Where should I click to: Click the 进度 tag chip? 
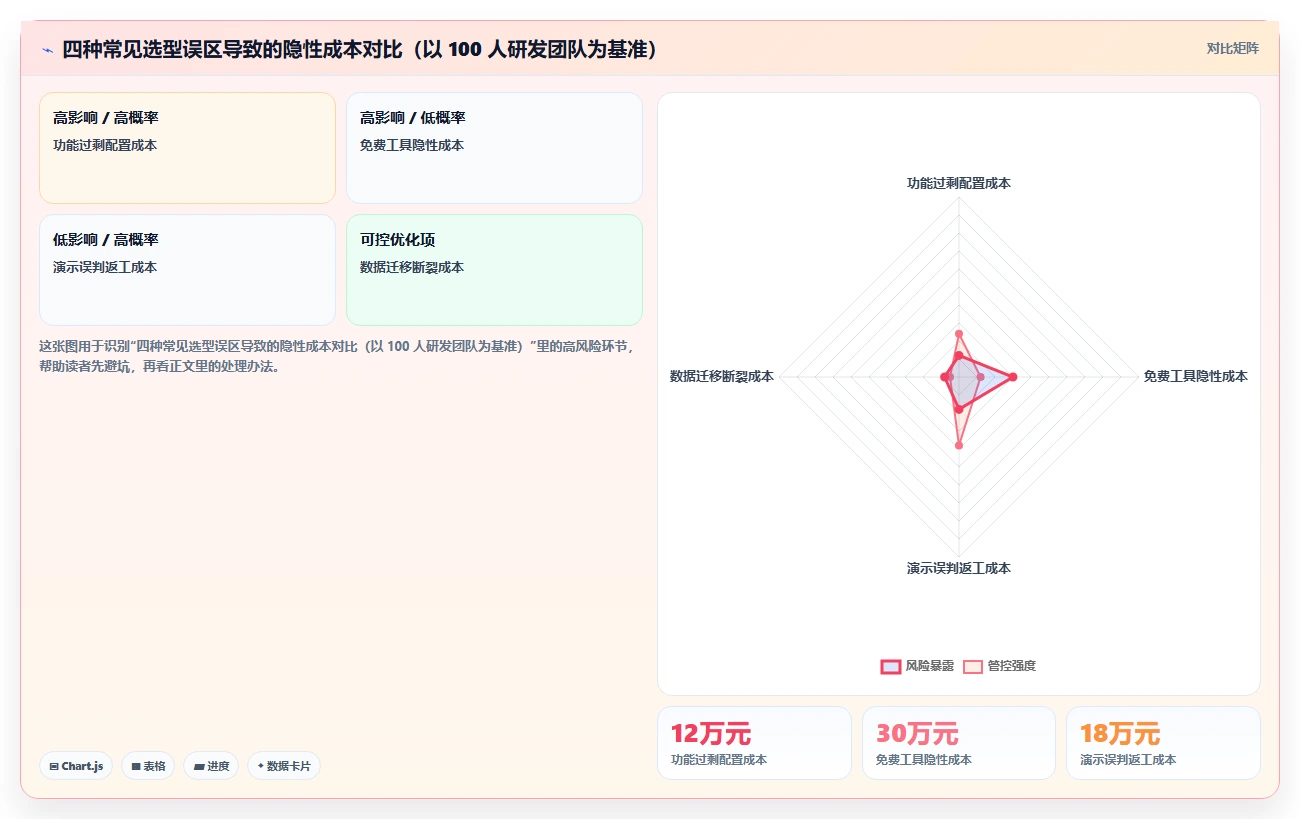211,766
